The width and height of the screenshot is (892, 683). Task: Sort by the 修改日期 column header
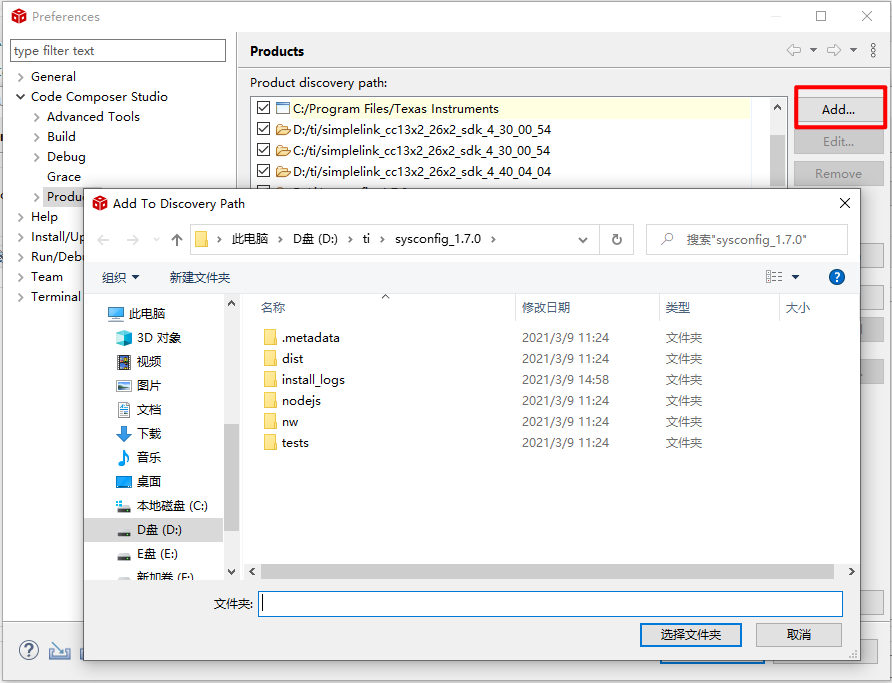pyautogui.click(x=546, y=308)
